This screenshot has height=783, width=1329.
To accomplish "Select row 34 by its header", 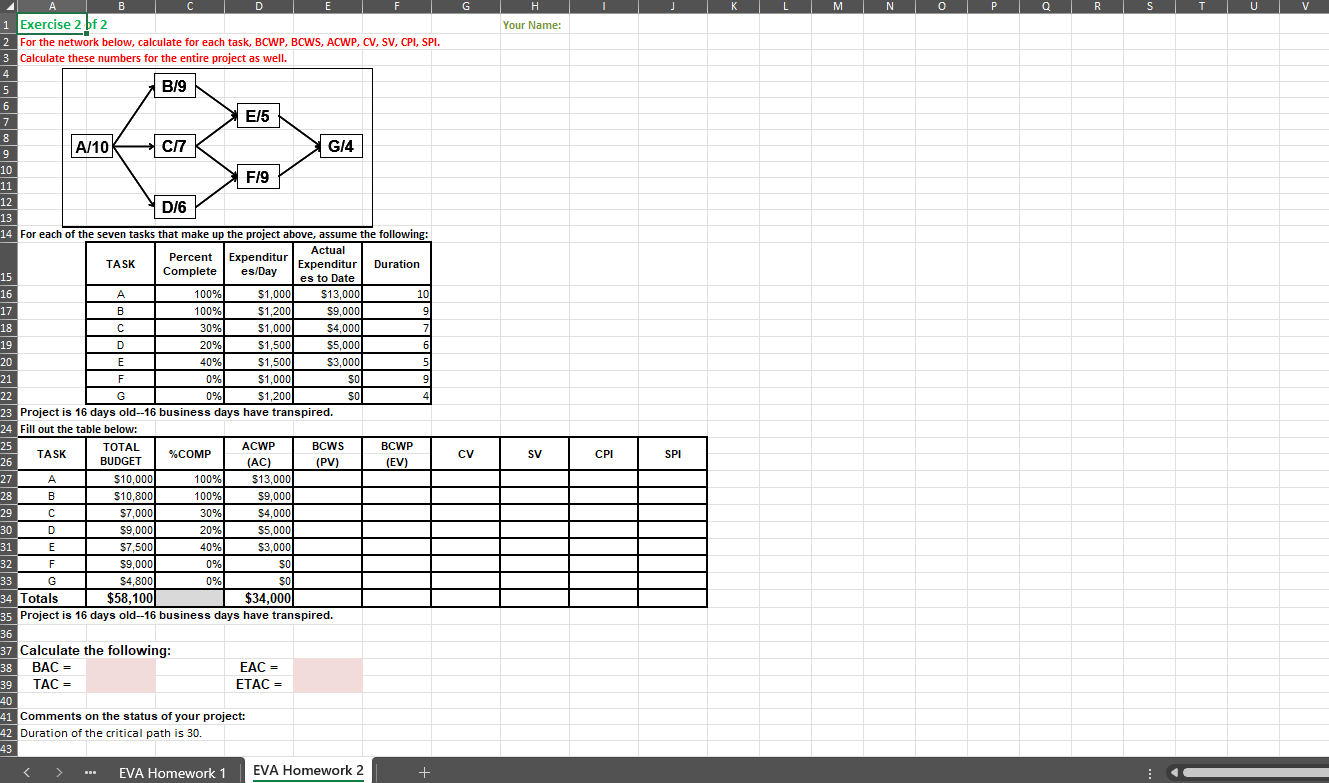I will click(x=8, y=597).
